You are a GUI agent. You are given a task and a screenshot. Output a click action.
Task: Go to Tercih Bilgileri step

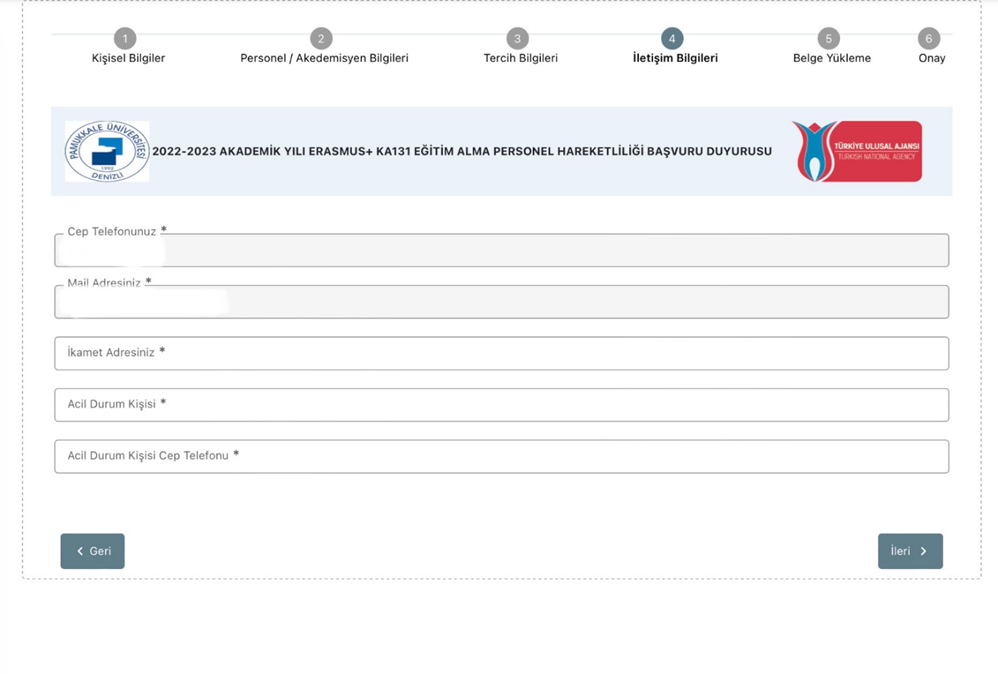[520, 58]
